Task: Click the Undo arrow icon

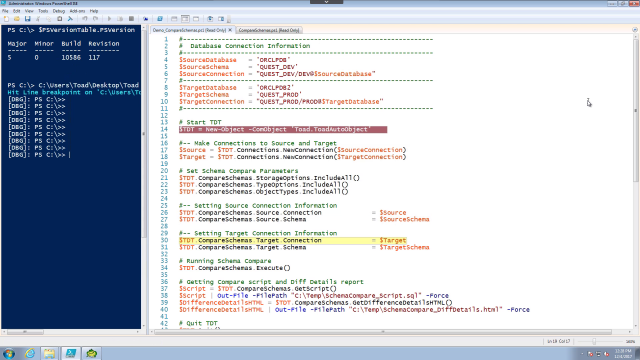Action: 84,19
